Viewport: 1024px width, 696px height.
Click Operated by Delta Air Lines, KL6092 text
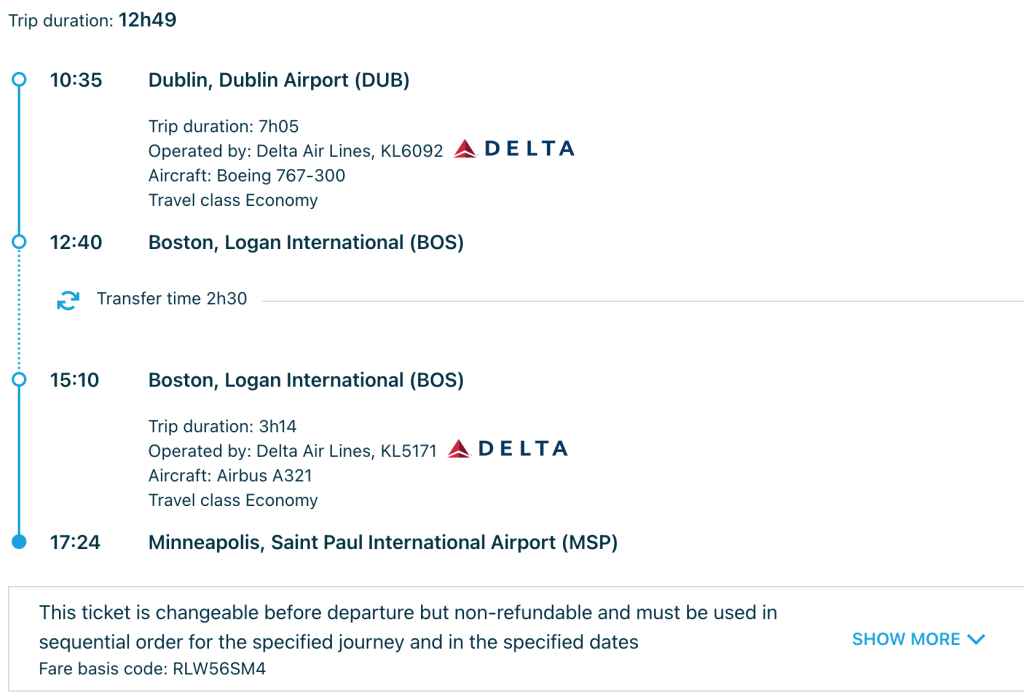[296, 151]
